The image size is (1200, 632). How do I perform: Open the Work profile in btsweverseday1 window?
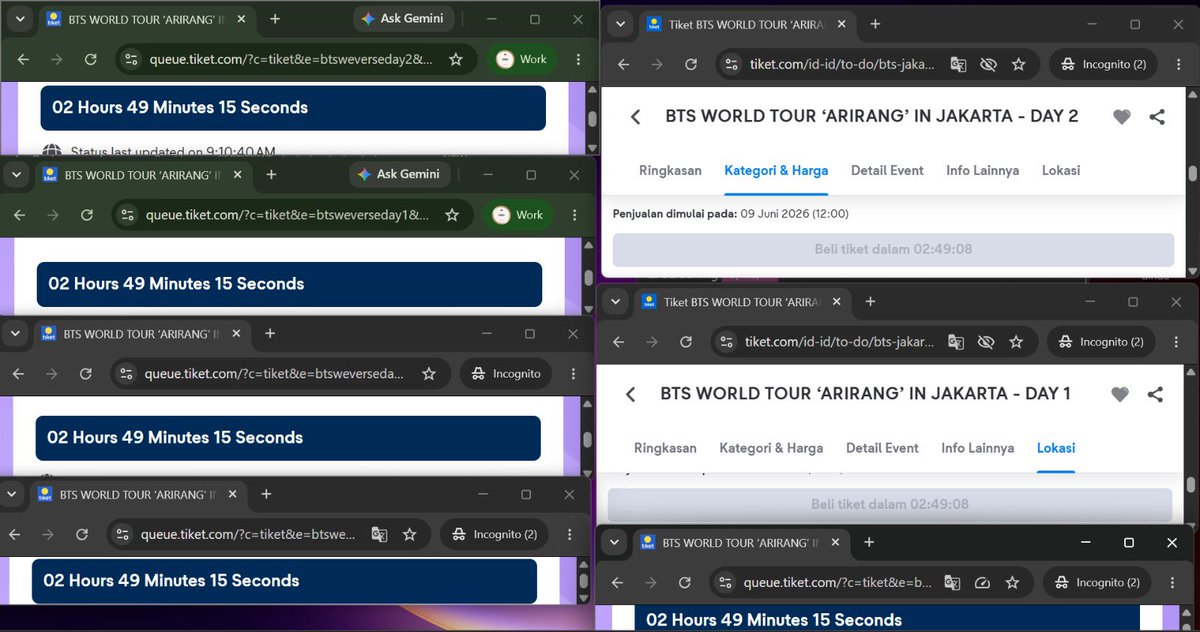point(518,215)
